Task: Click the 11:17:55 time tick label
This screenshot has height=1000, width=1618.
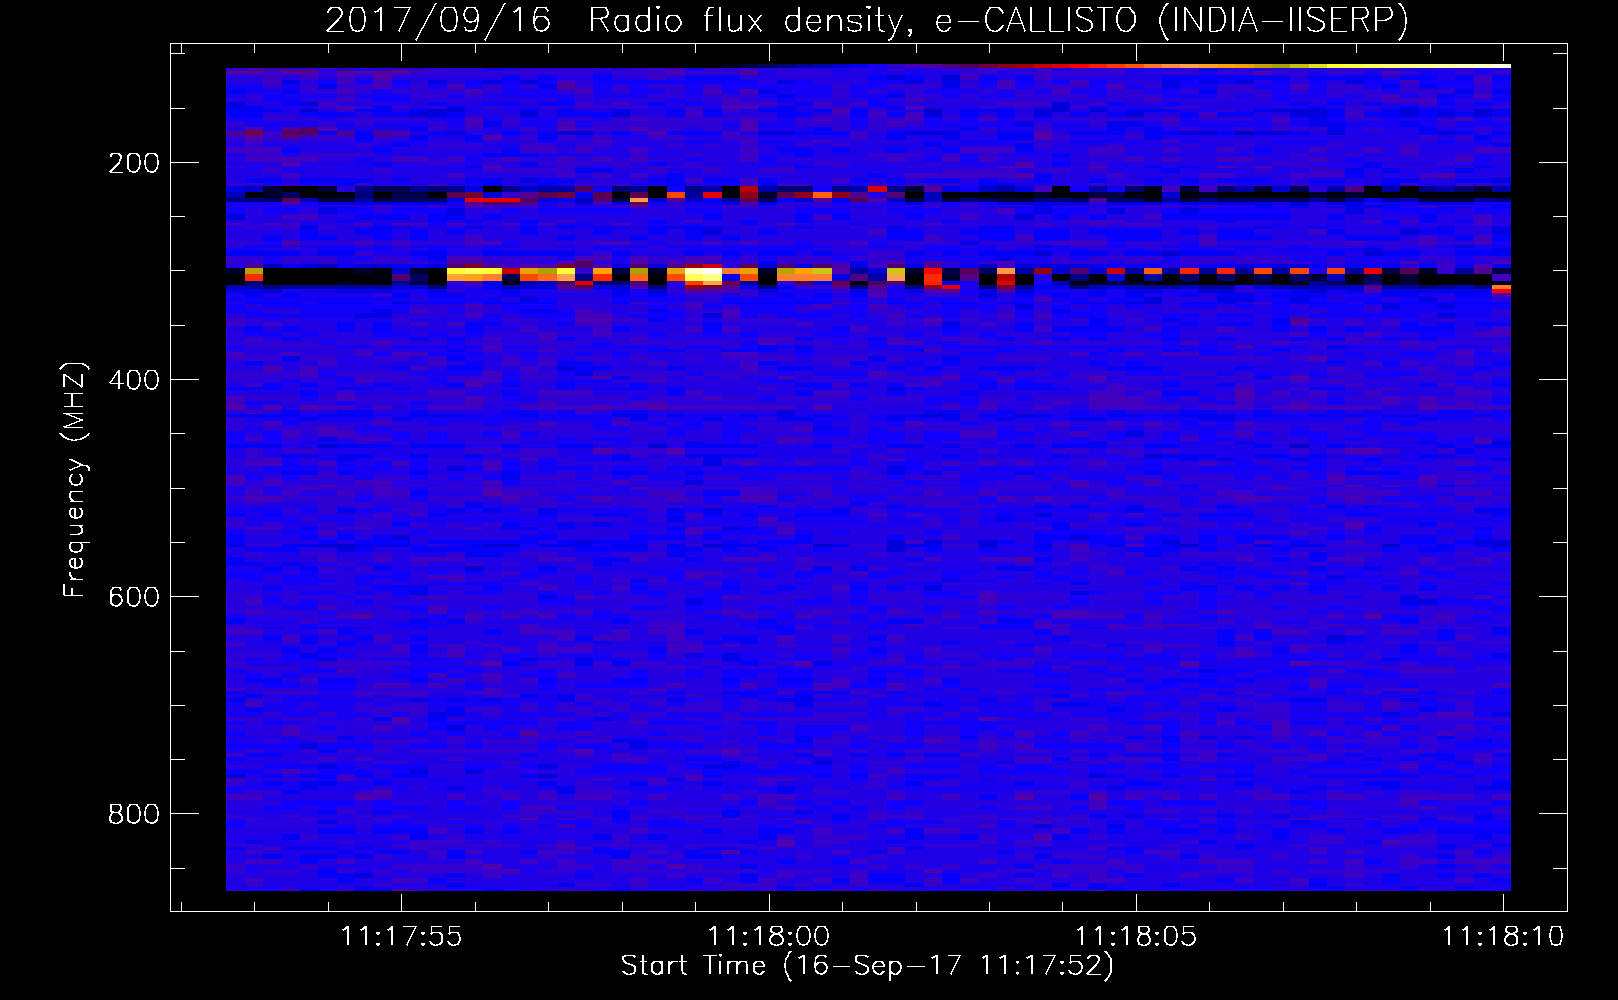Action: coord(401,936)
